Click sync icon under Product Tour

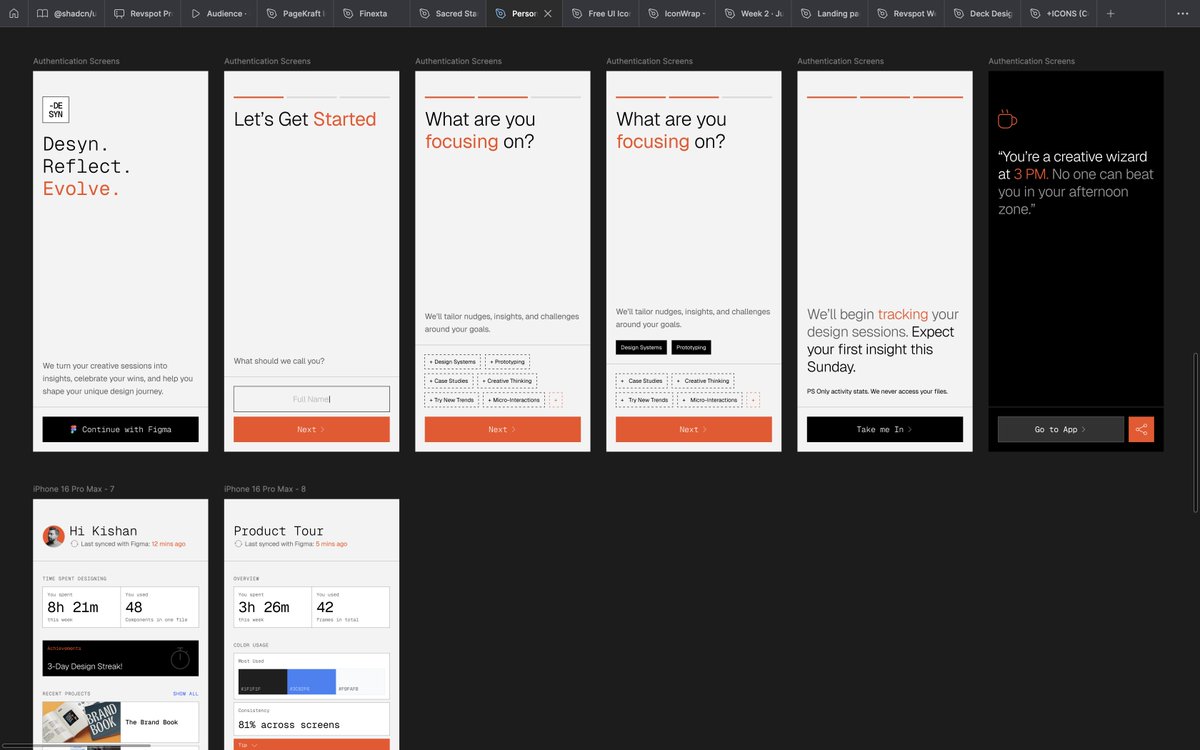coord(238,544)
